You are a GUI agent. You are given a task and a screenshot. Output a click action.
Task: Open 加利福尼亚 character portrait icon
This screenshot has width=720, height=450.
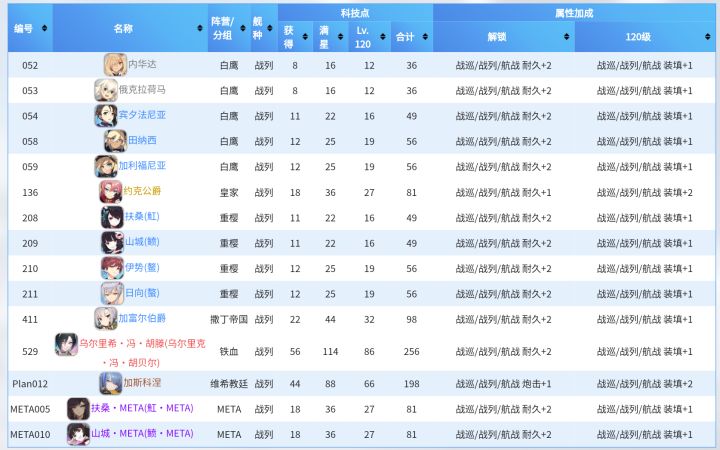pyautogui.click(x=106, y=166)
